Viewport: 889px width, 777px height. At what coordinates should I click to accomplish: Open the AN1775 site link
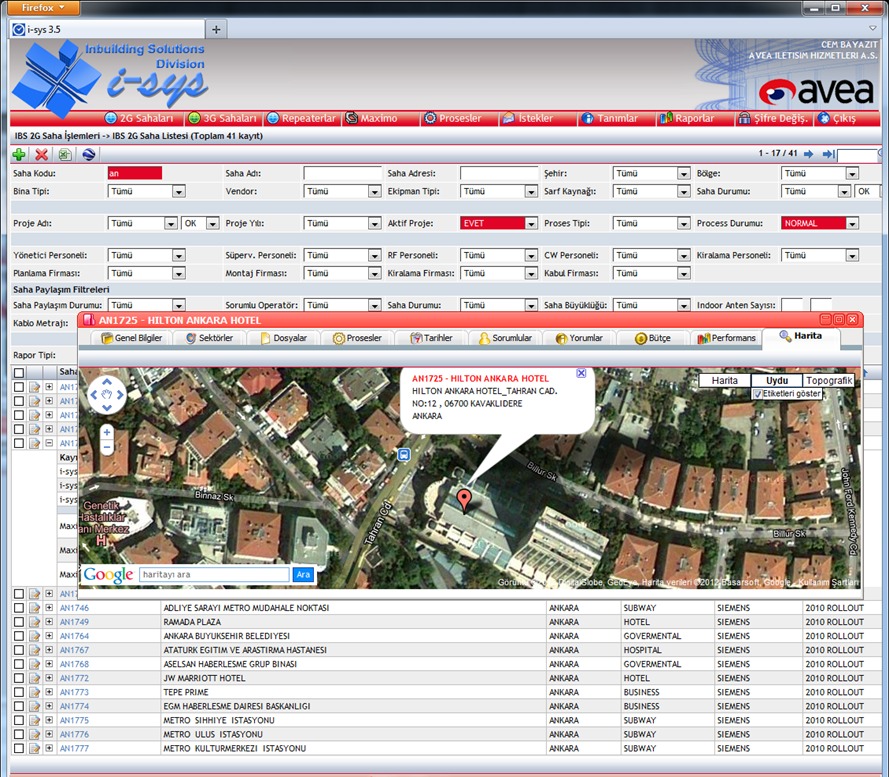coord(74,720)
